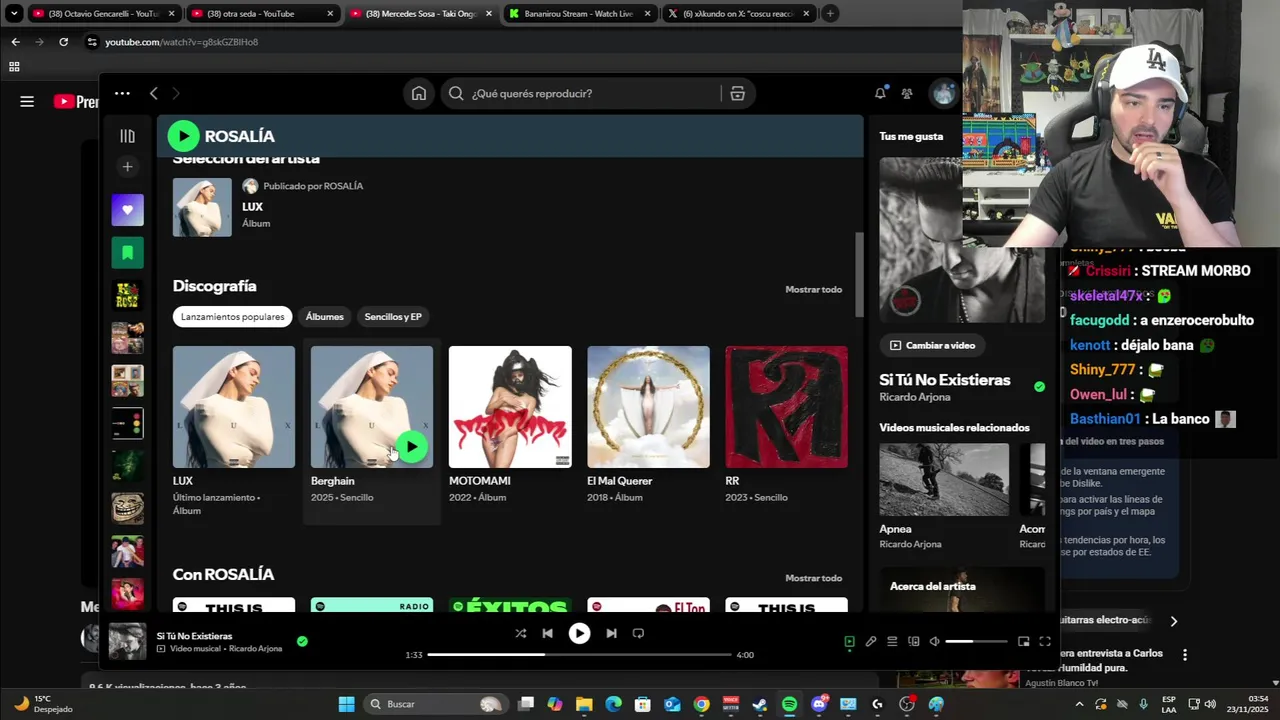Switch to the Bananirou Stream tab

pos(579,14)
